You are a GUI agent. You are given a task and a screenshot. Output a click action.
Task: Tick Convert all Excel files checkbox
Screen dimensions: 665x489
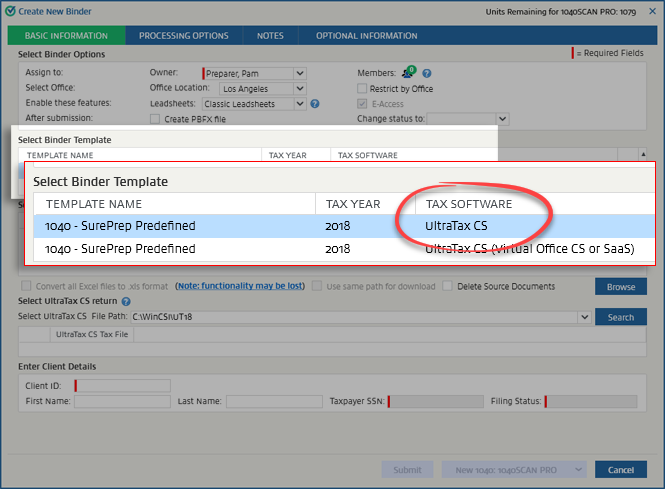26,286
